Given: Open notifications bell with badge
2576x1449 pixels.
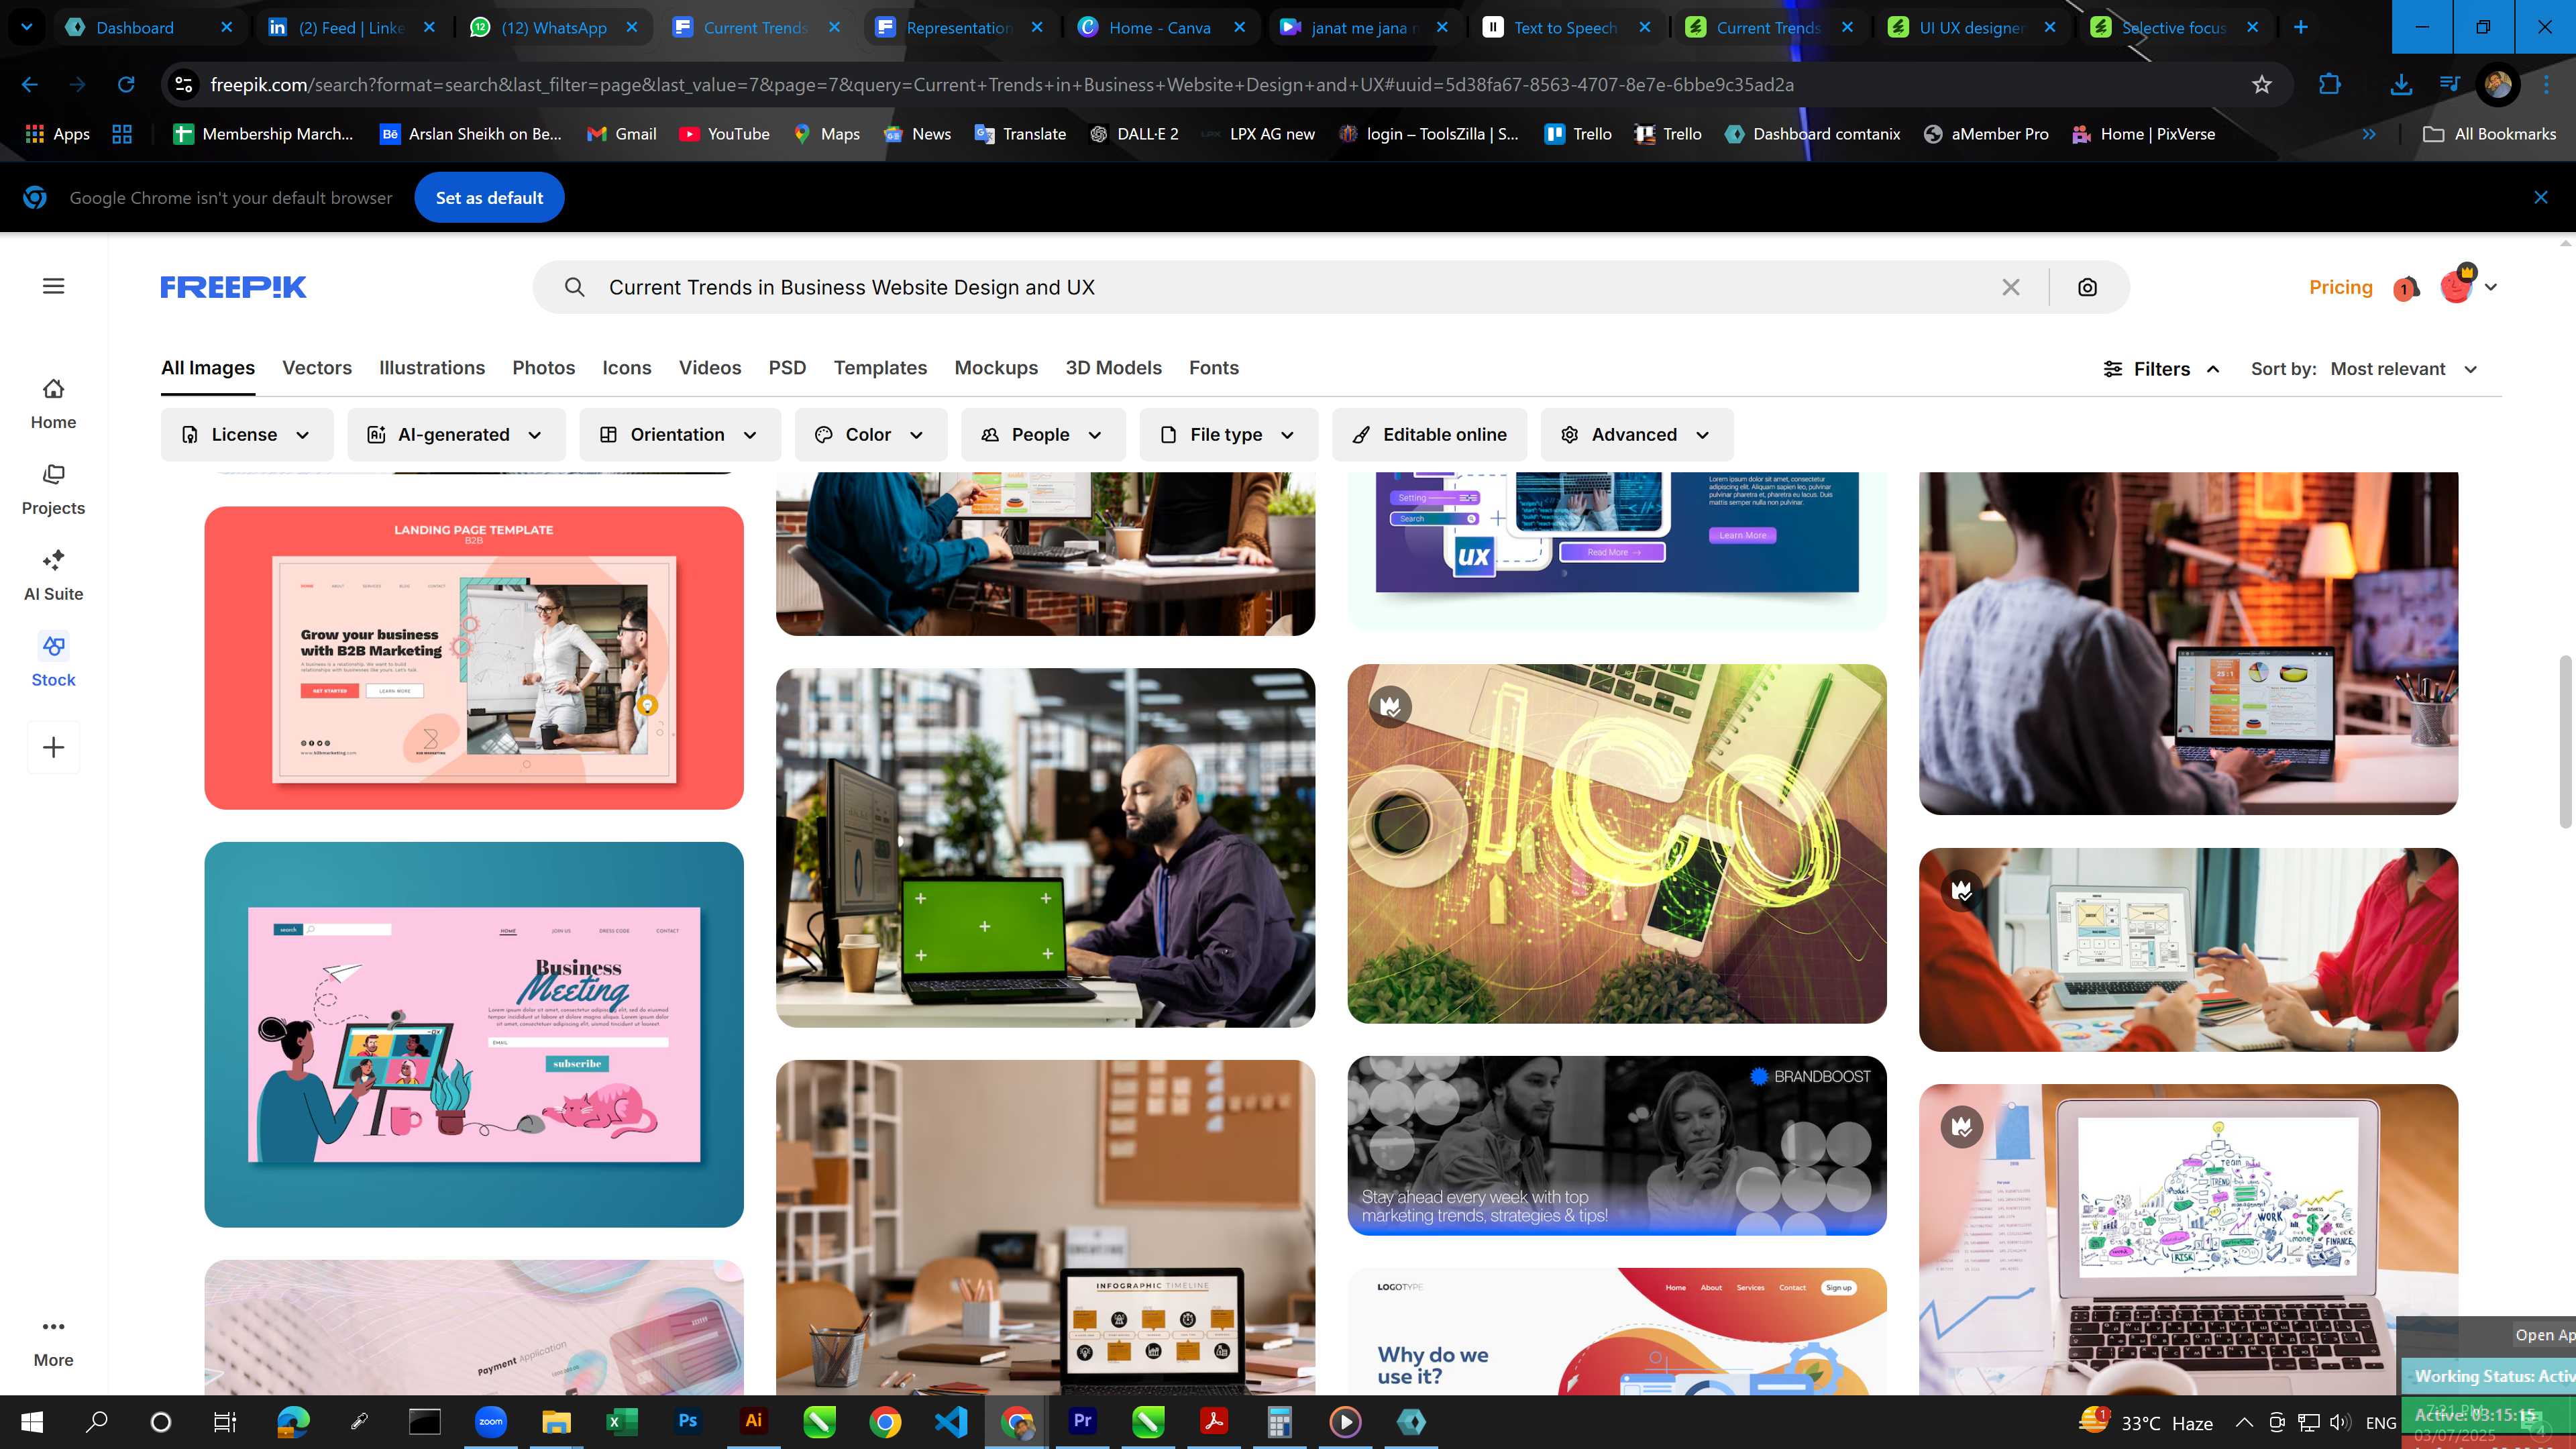Looking at the screenshot, I should pyautogui.click(x=2406, y=288).
